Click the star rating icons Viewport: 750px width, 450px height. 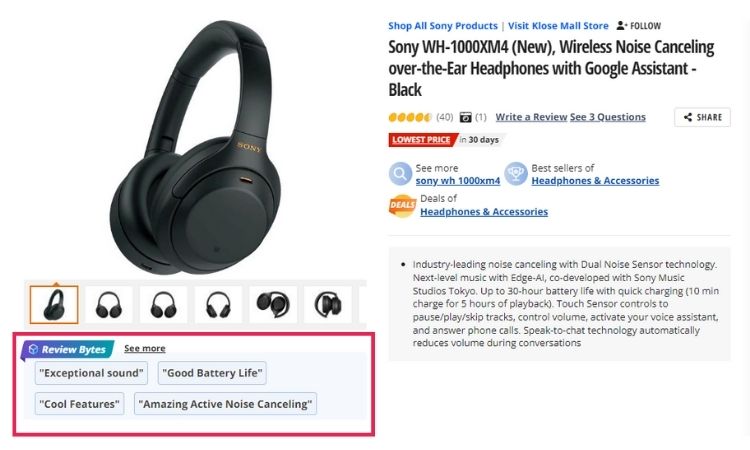pyautogui.click(x=410, y=117)
